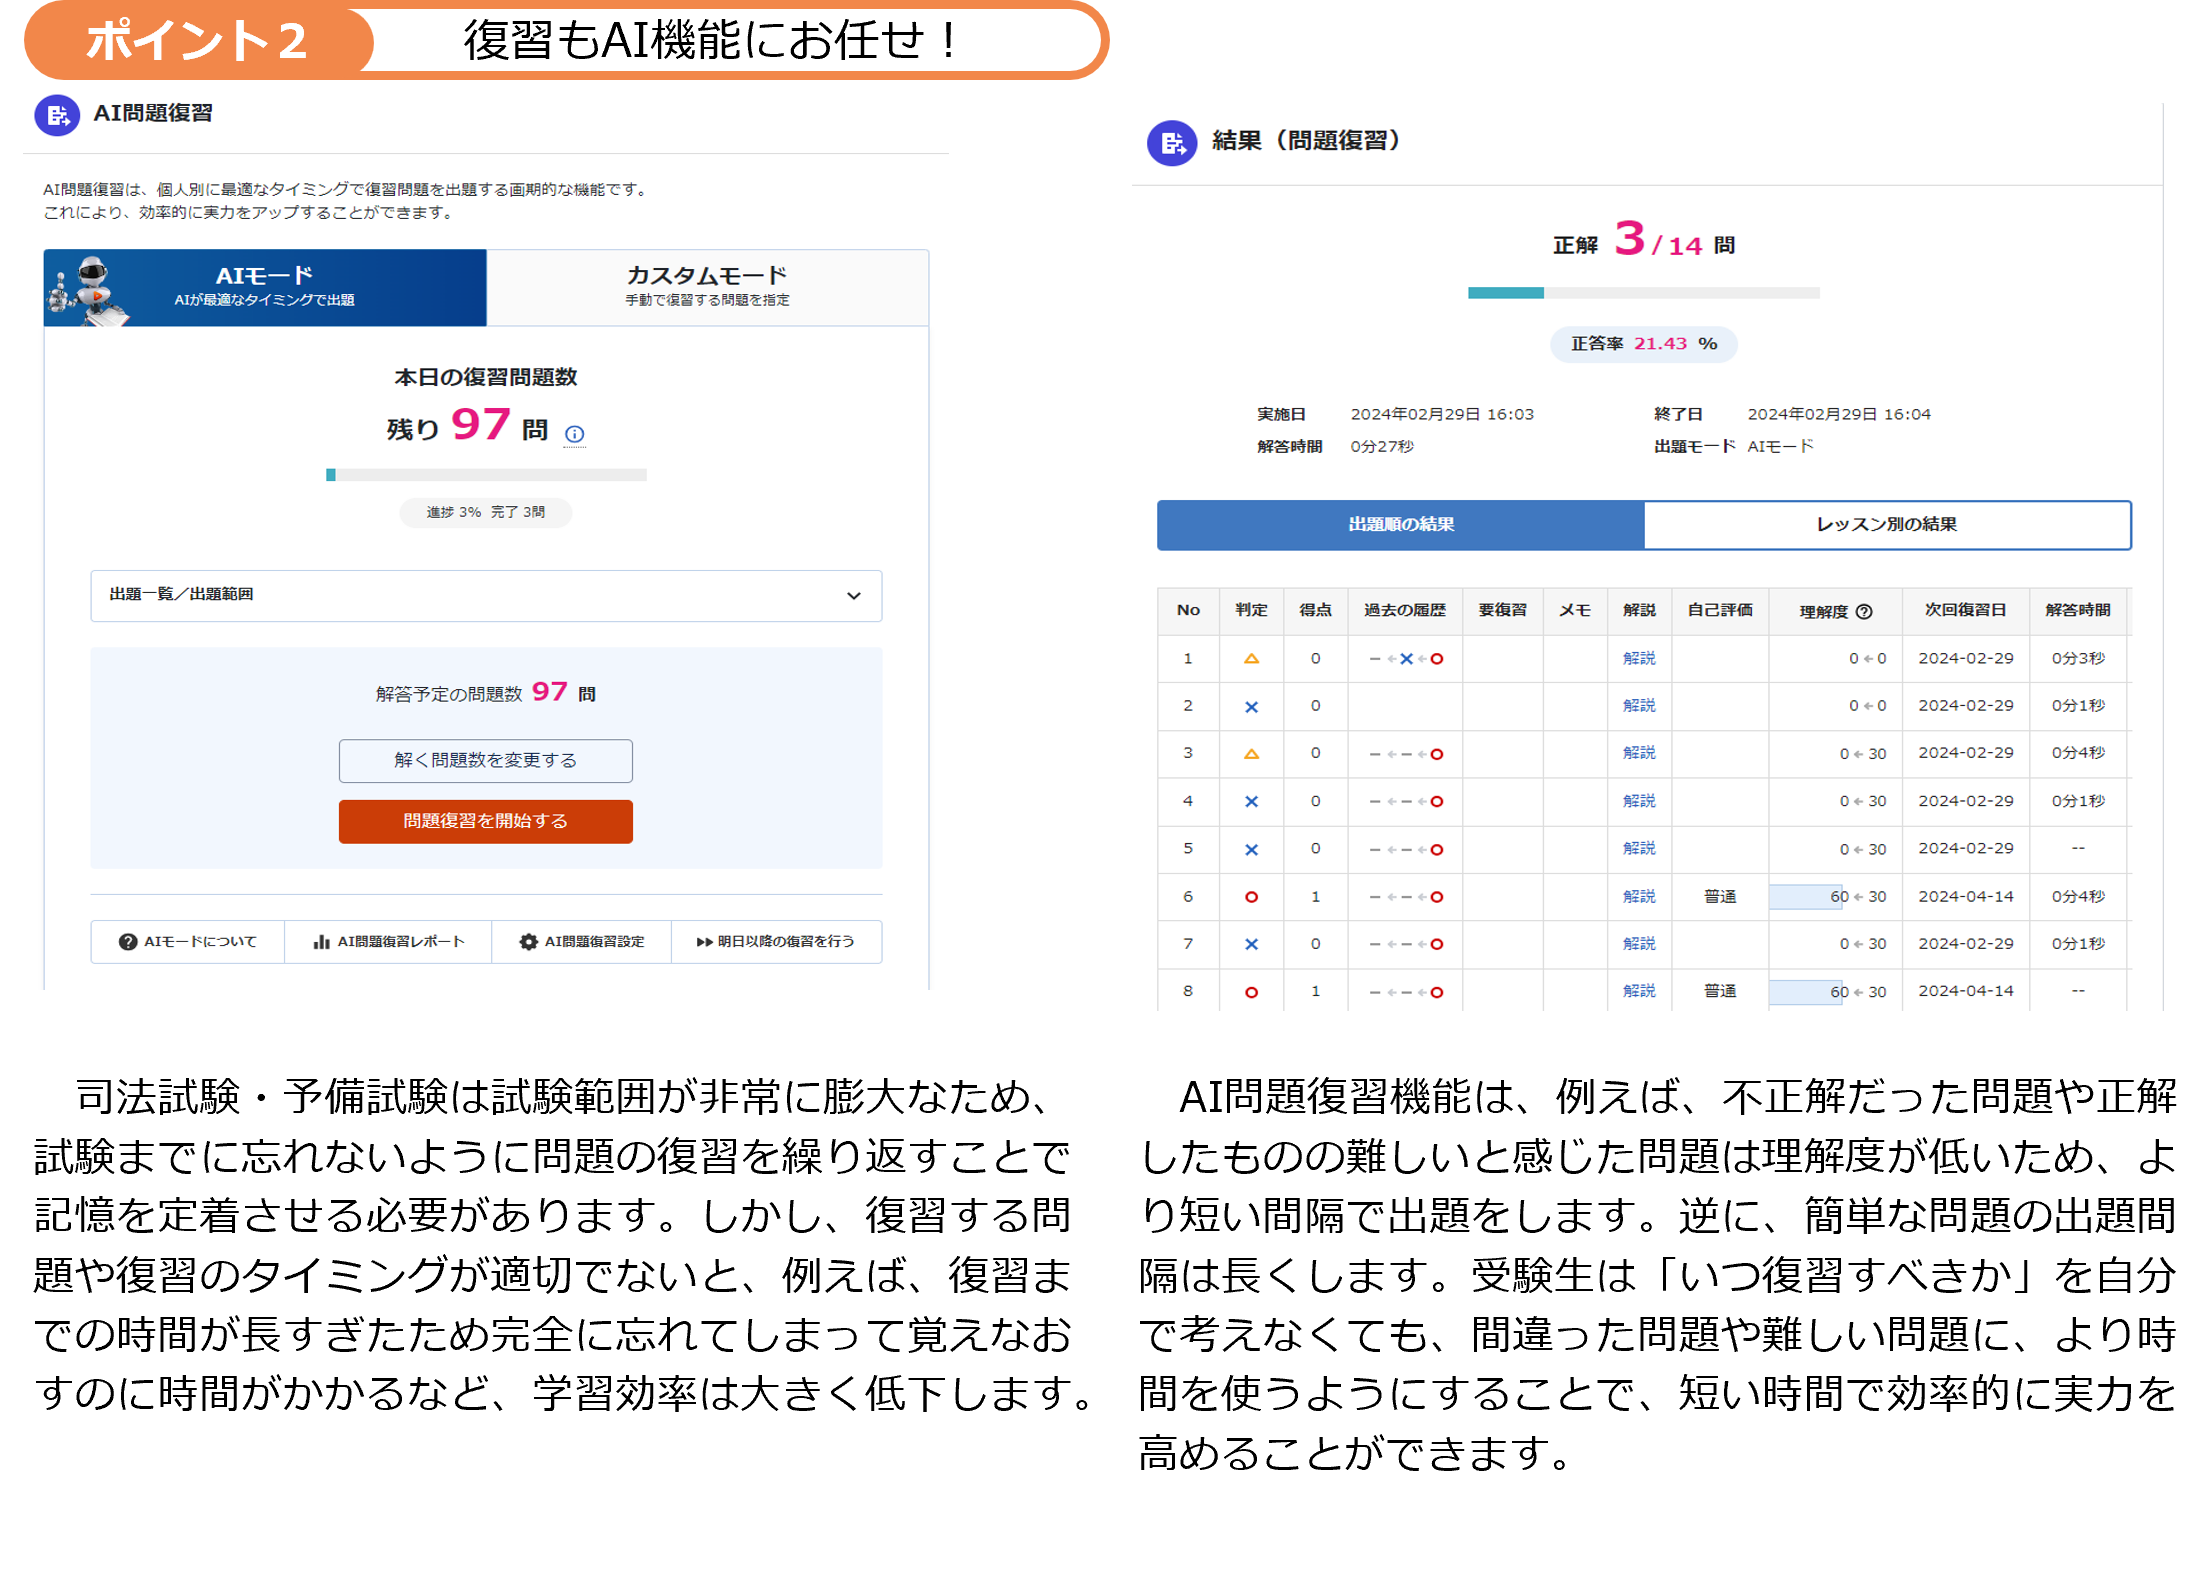Click the 結果(問題復習) header icon
The height and width of the screenshot is (1574, 2211).
tap(1171, 143)
